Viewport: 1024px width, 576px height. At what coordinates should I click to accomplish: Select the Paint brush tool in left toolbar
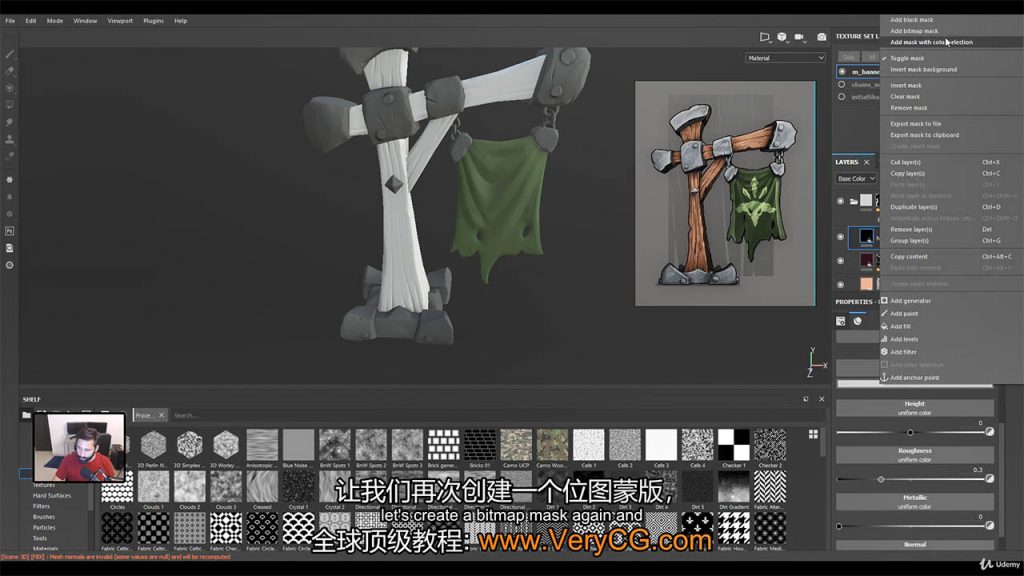tap(10, 54)
